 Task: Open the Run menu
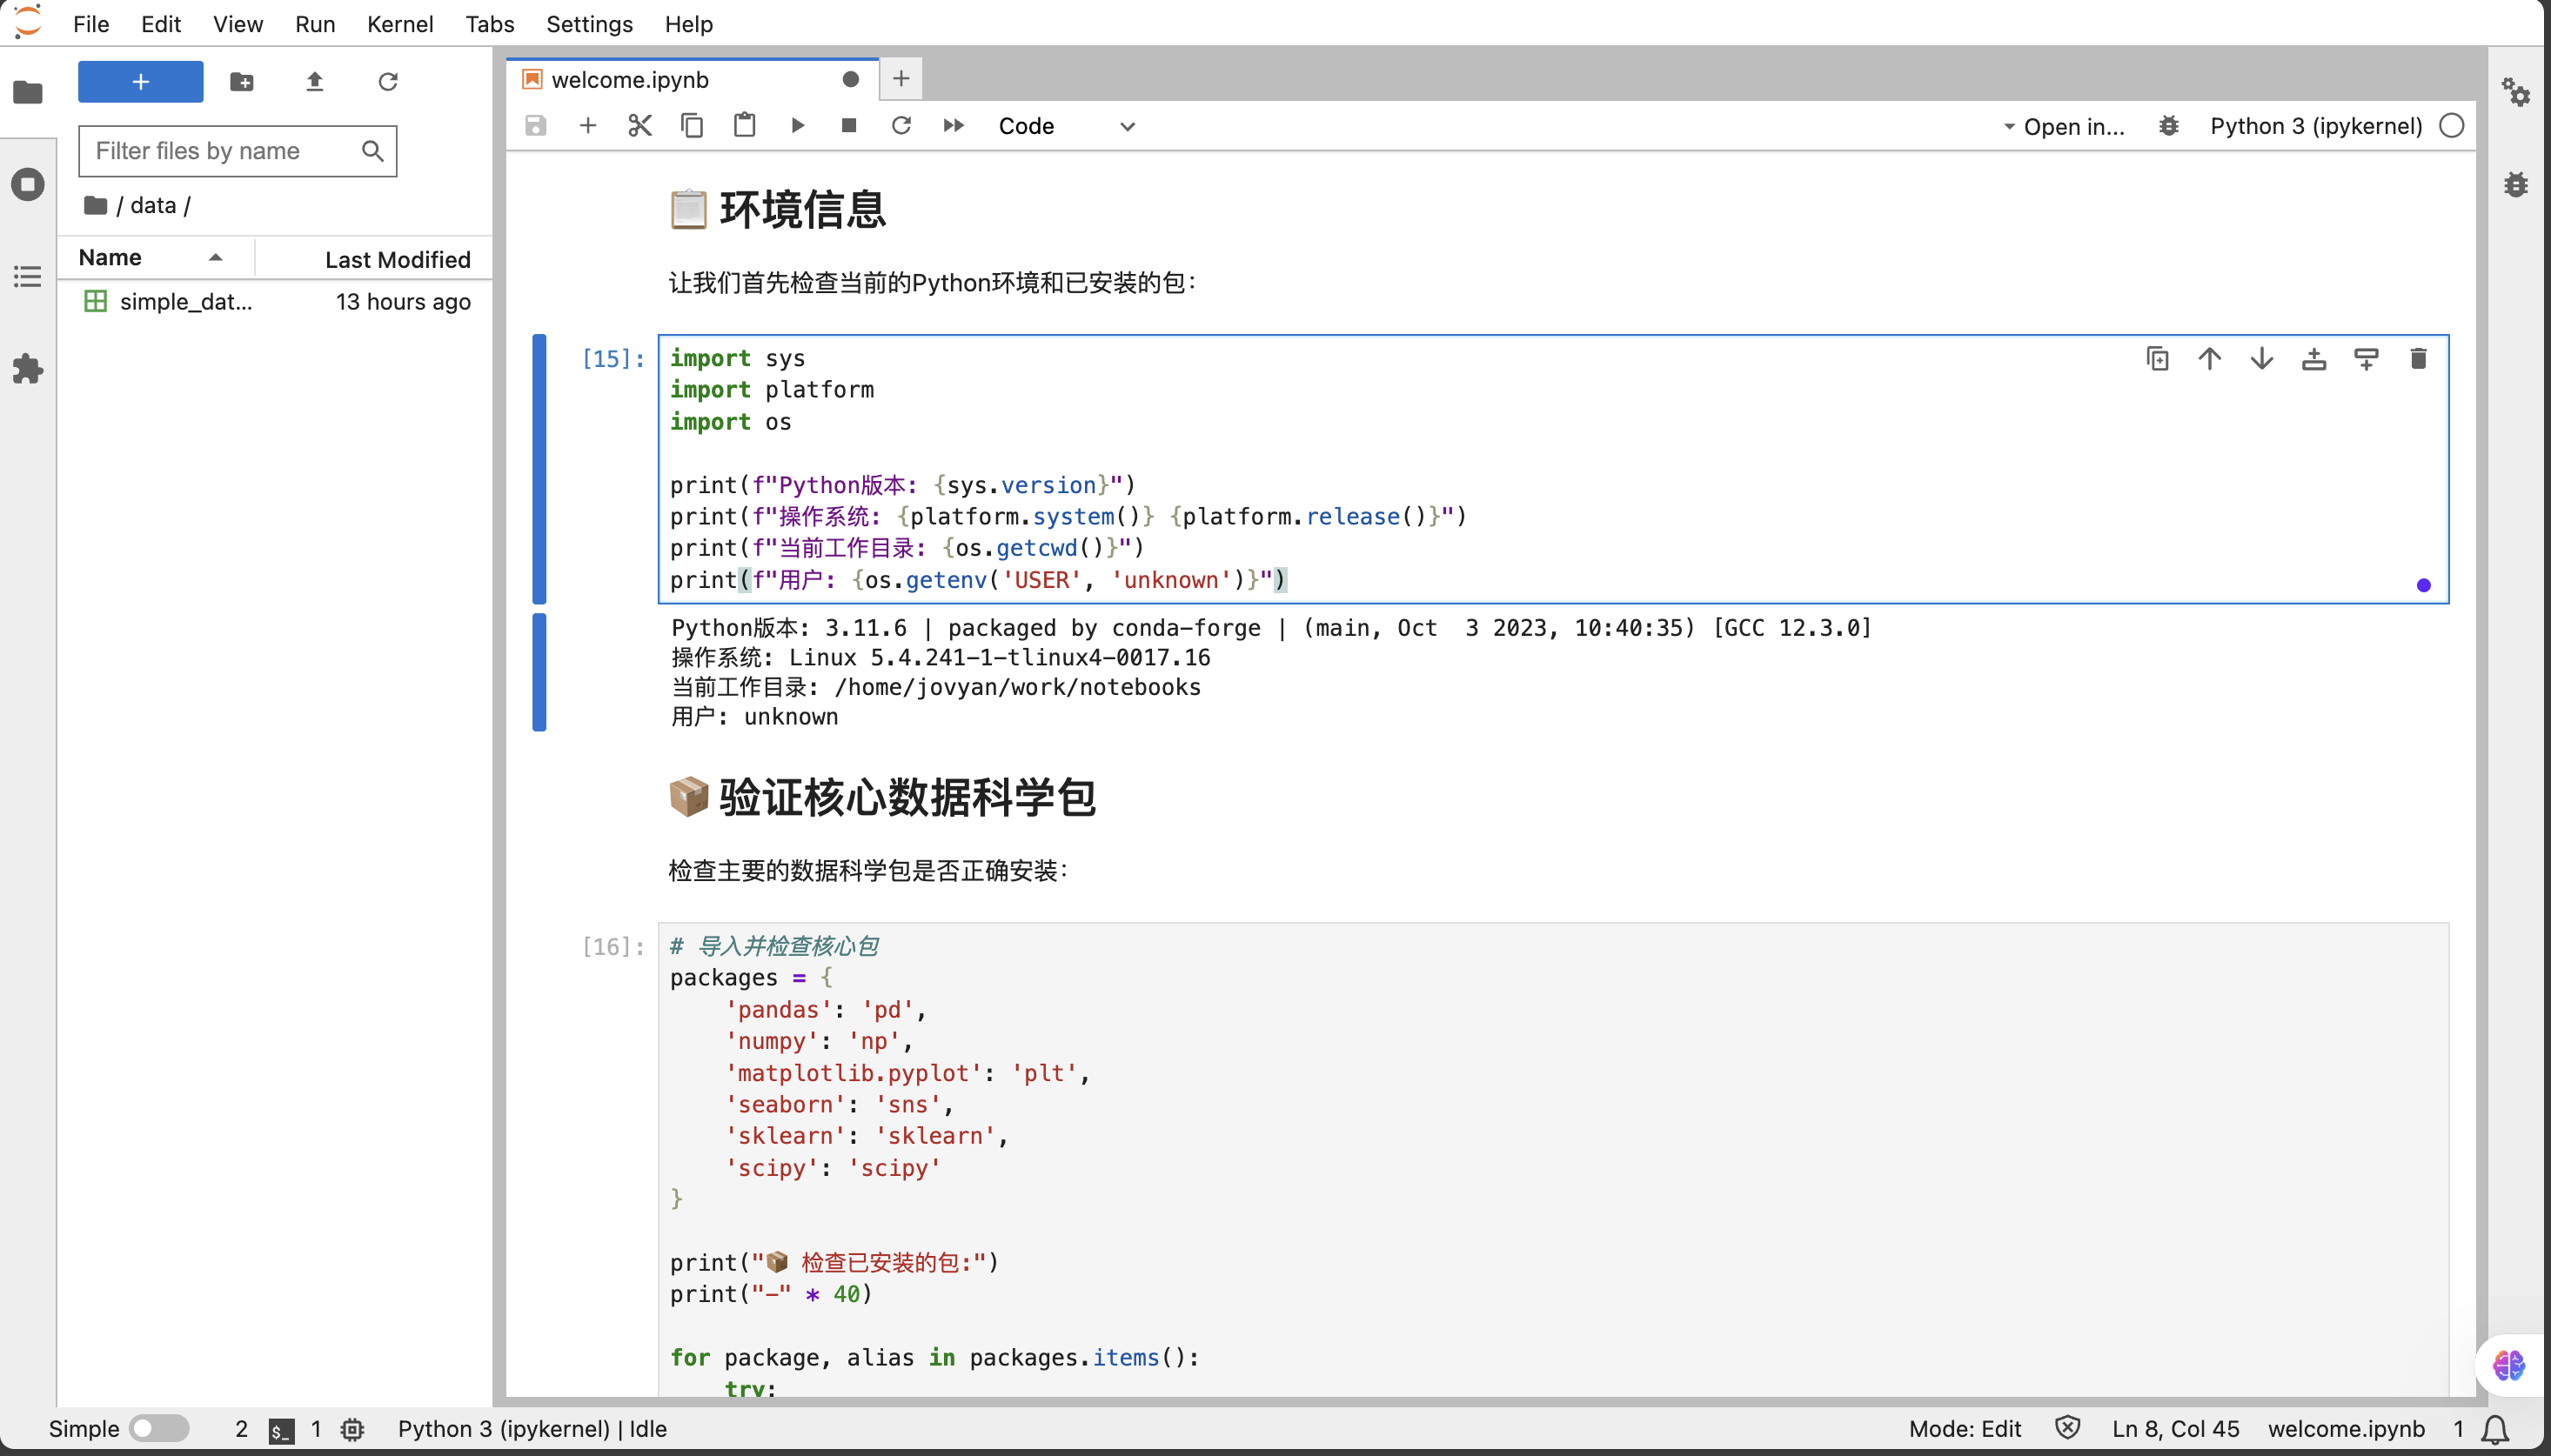coord(315,24)
